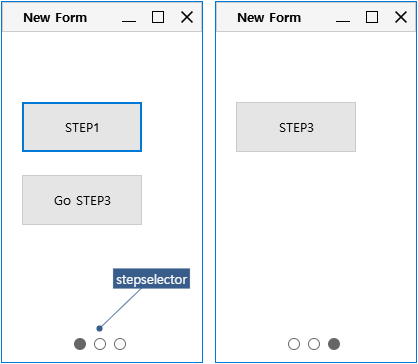
Task: Select the first step dot in right form
Action: (294, 344)
